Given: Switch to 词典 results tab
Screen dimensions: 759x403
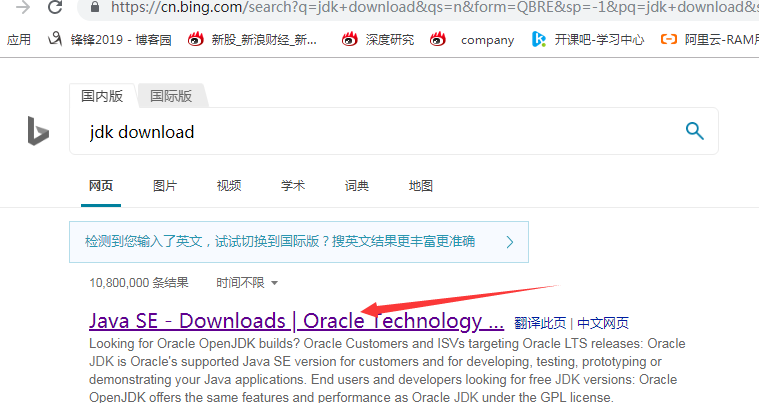Looking at the screenshot, I should 356,186.
